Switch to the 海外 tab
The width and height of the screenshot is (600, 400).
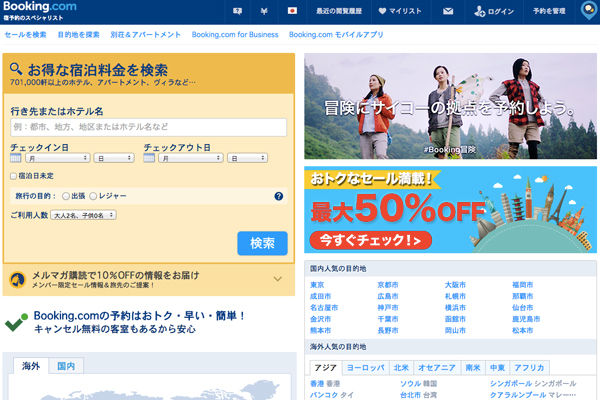coord(31,366)
